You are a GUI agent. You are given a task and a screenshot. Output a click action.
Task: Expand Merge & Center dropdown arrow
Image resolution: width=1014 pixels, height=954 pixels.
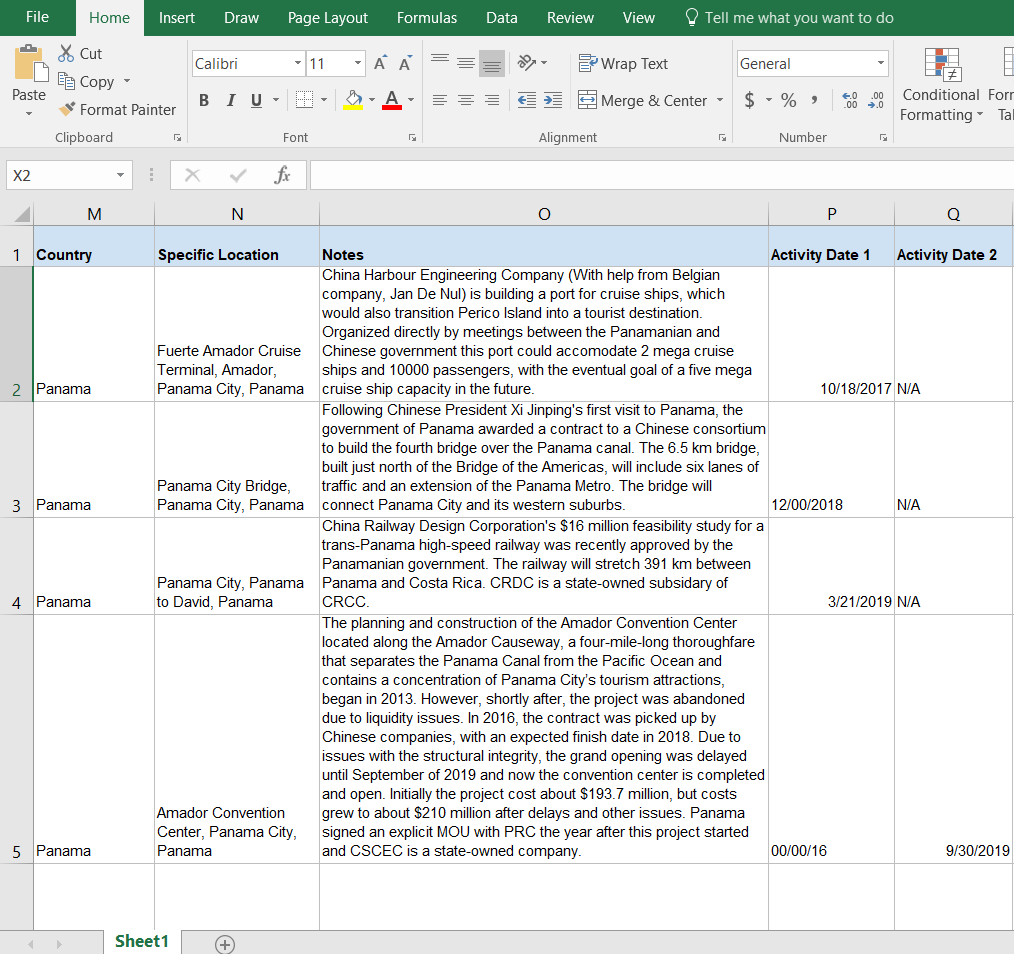click(x=720, y=100)
